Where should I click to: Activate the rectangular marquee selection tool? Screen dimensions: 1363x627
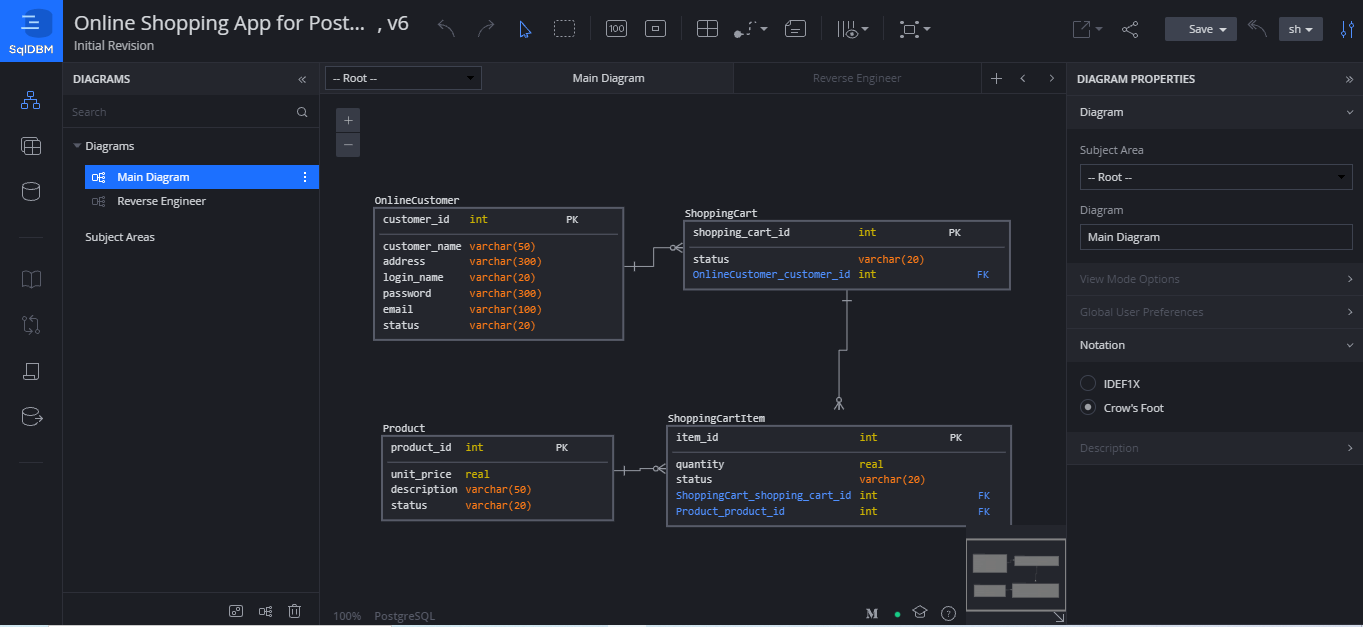(565, 29)
